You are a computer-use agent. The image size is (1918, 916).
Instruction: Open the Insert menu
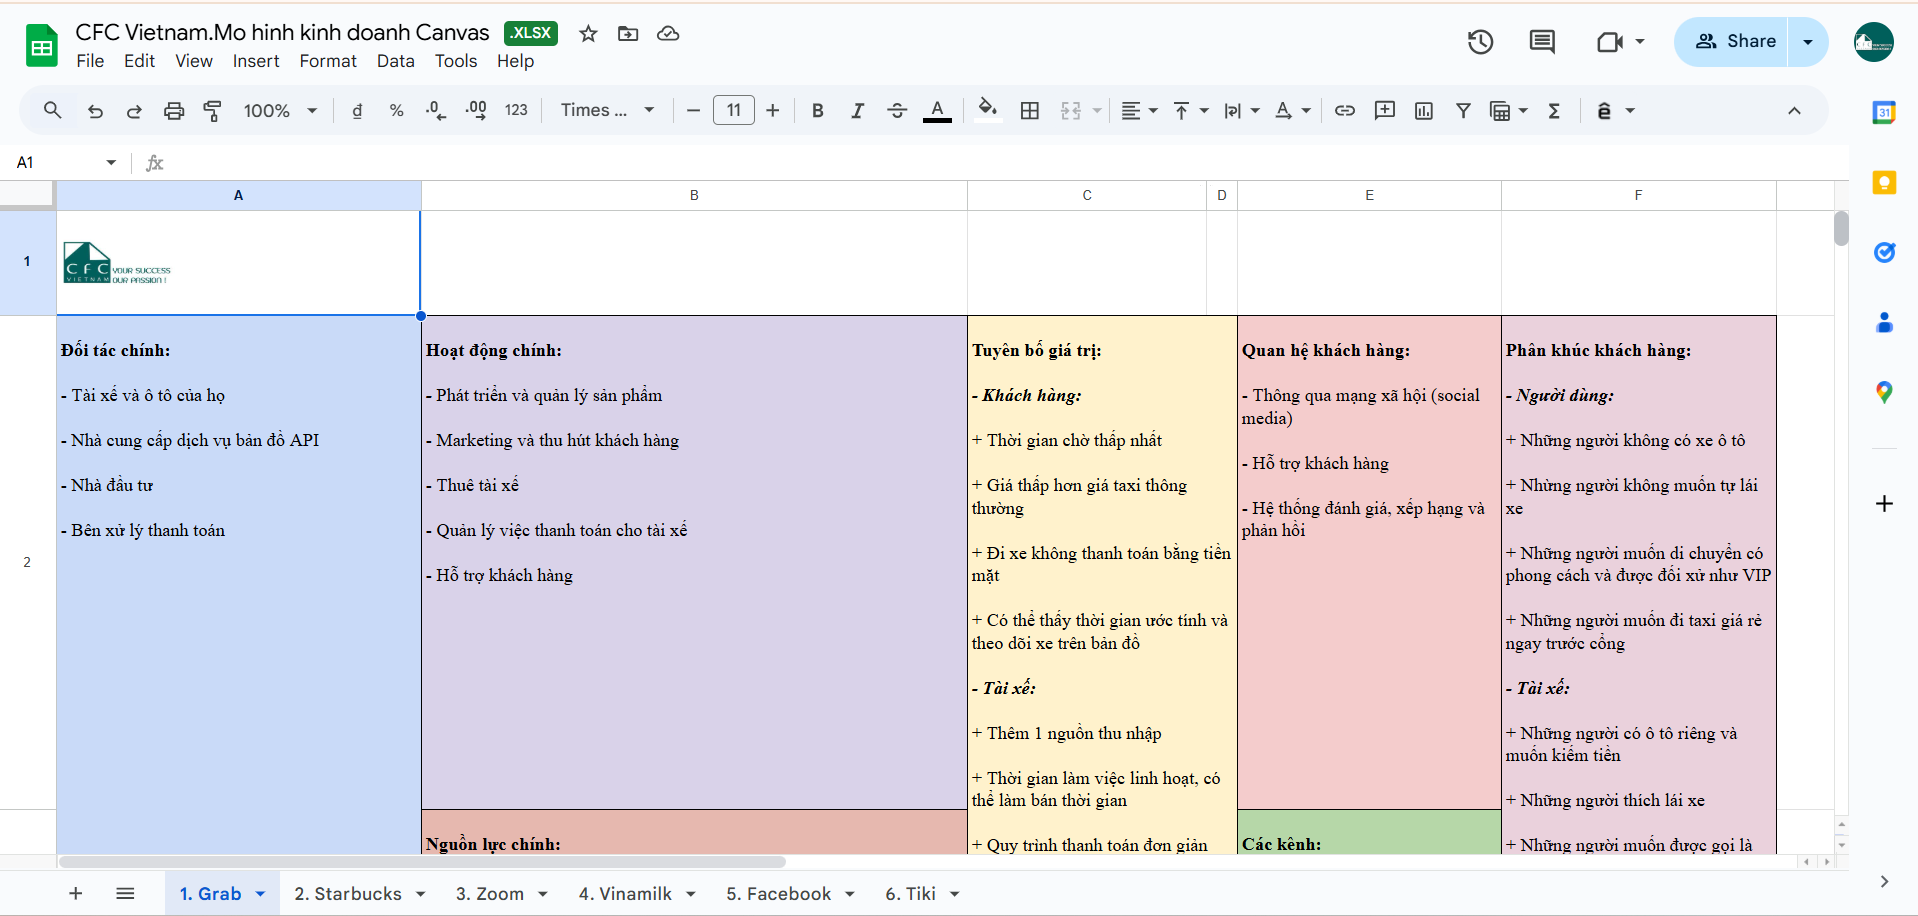click(x=256, y=61)
